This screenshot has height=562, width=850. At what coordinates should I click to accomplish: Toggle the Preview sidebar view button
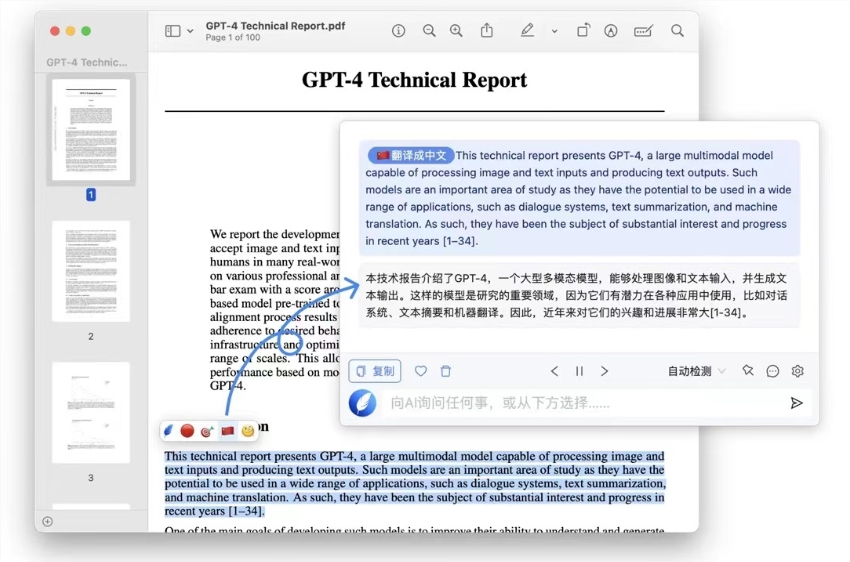(172, 31)
